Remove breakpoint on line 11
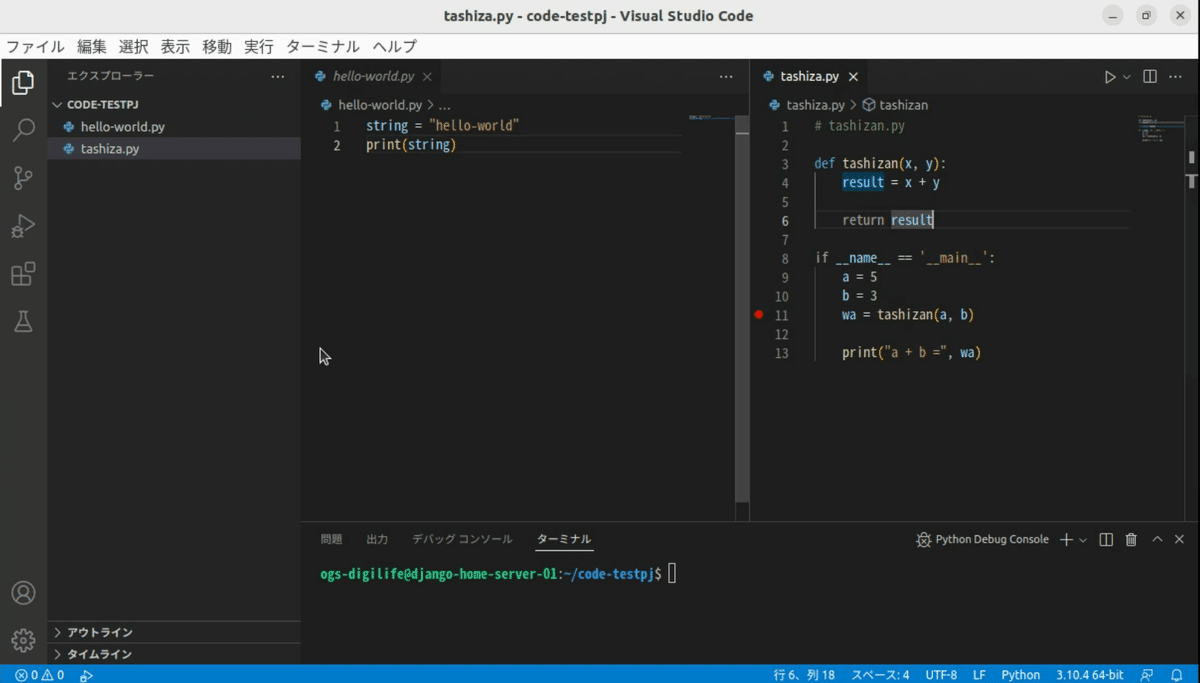The image size is (1200, 683). (759, 315)
